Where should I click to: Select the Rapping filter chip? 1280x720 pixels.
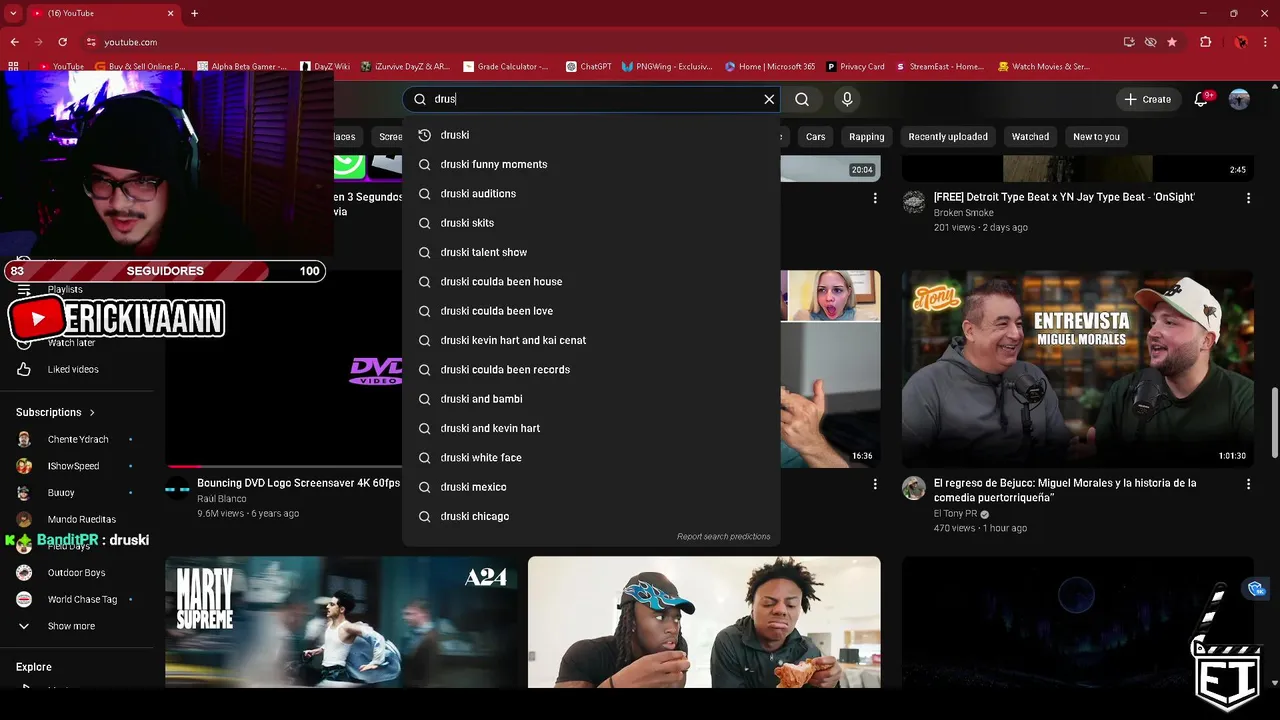[867, 137]
